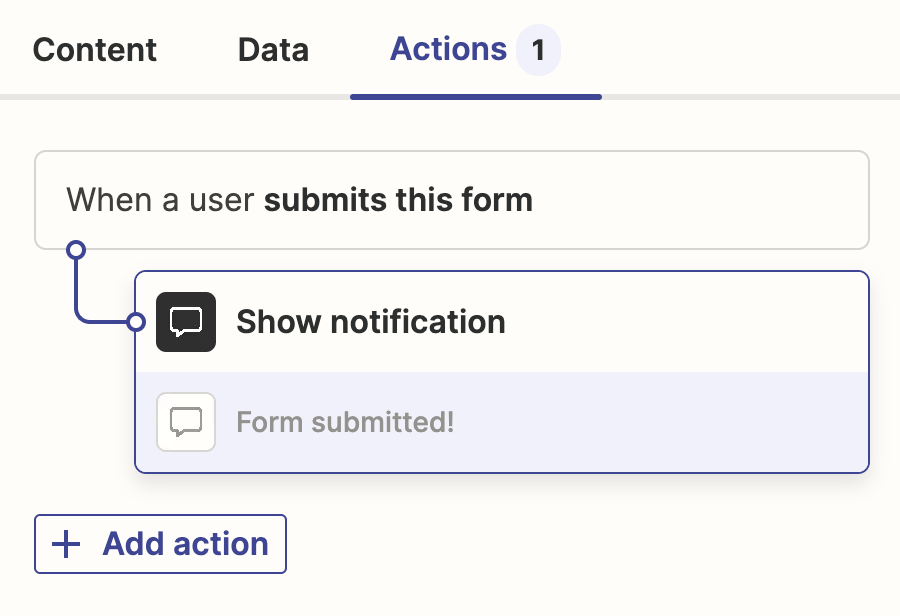Image resolution: width=900 pixels, height=616 pixels.
Task: Click the underline indicator beneath Actions
Action: tap(475, 96)
